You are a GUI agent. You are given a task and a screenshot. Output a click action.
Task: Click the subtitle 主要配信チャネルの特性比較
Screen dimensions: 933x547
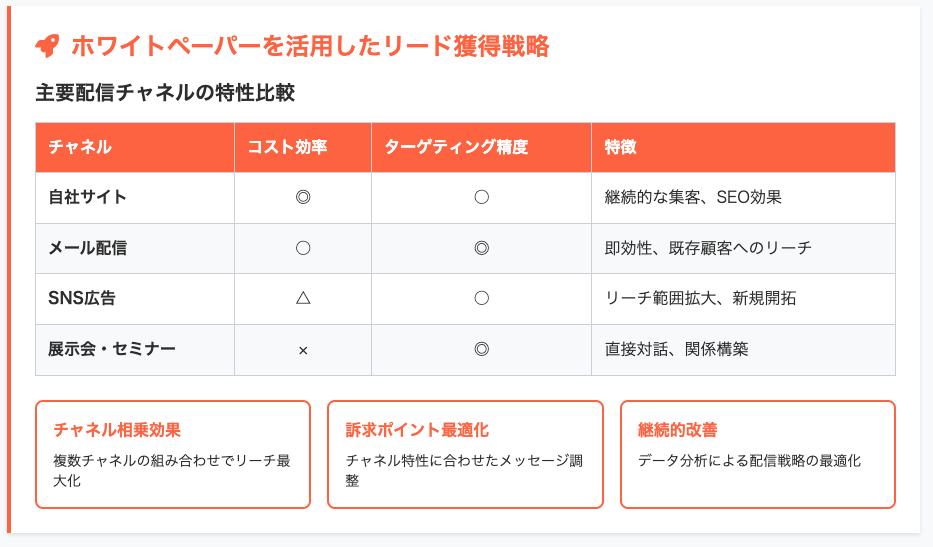[165, 93]
